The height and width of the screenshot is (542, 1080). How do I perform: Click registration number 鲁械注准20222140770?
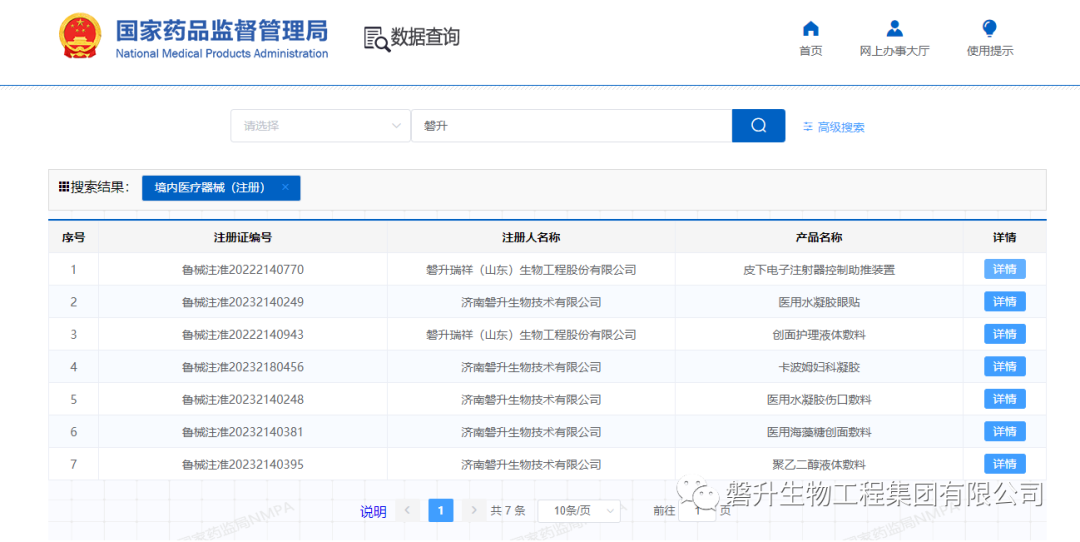(242, 269)
